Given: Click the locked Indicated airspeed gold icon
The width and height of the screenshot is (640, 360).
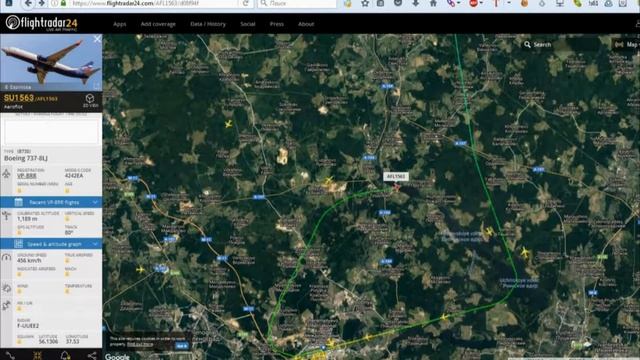Looking at the screenshot, I should (x=19, y=274).
